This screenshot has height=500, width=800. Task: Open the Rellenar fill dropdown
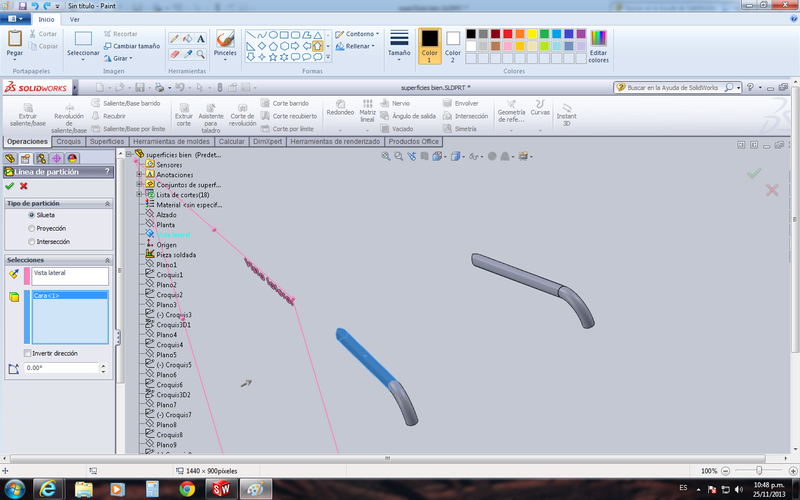[x=356, y=46]
